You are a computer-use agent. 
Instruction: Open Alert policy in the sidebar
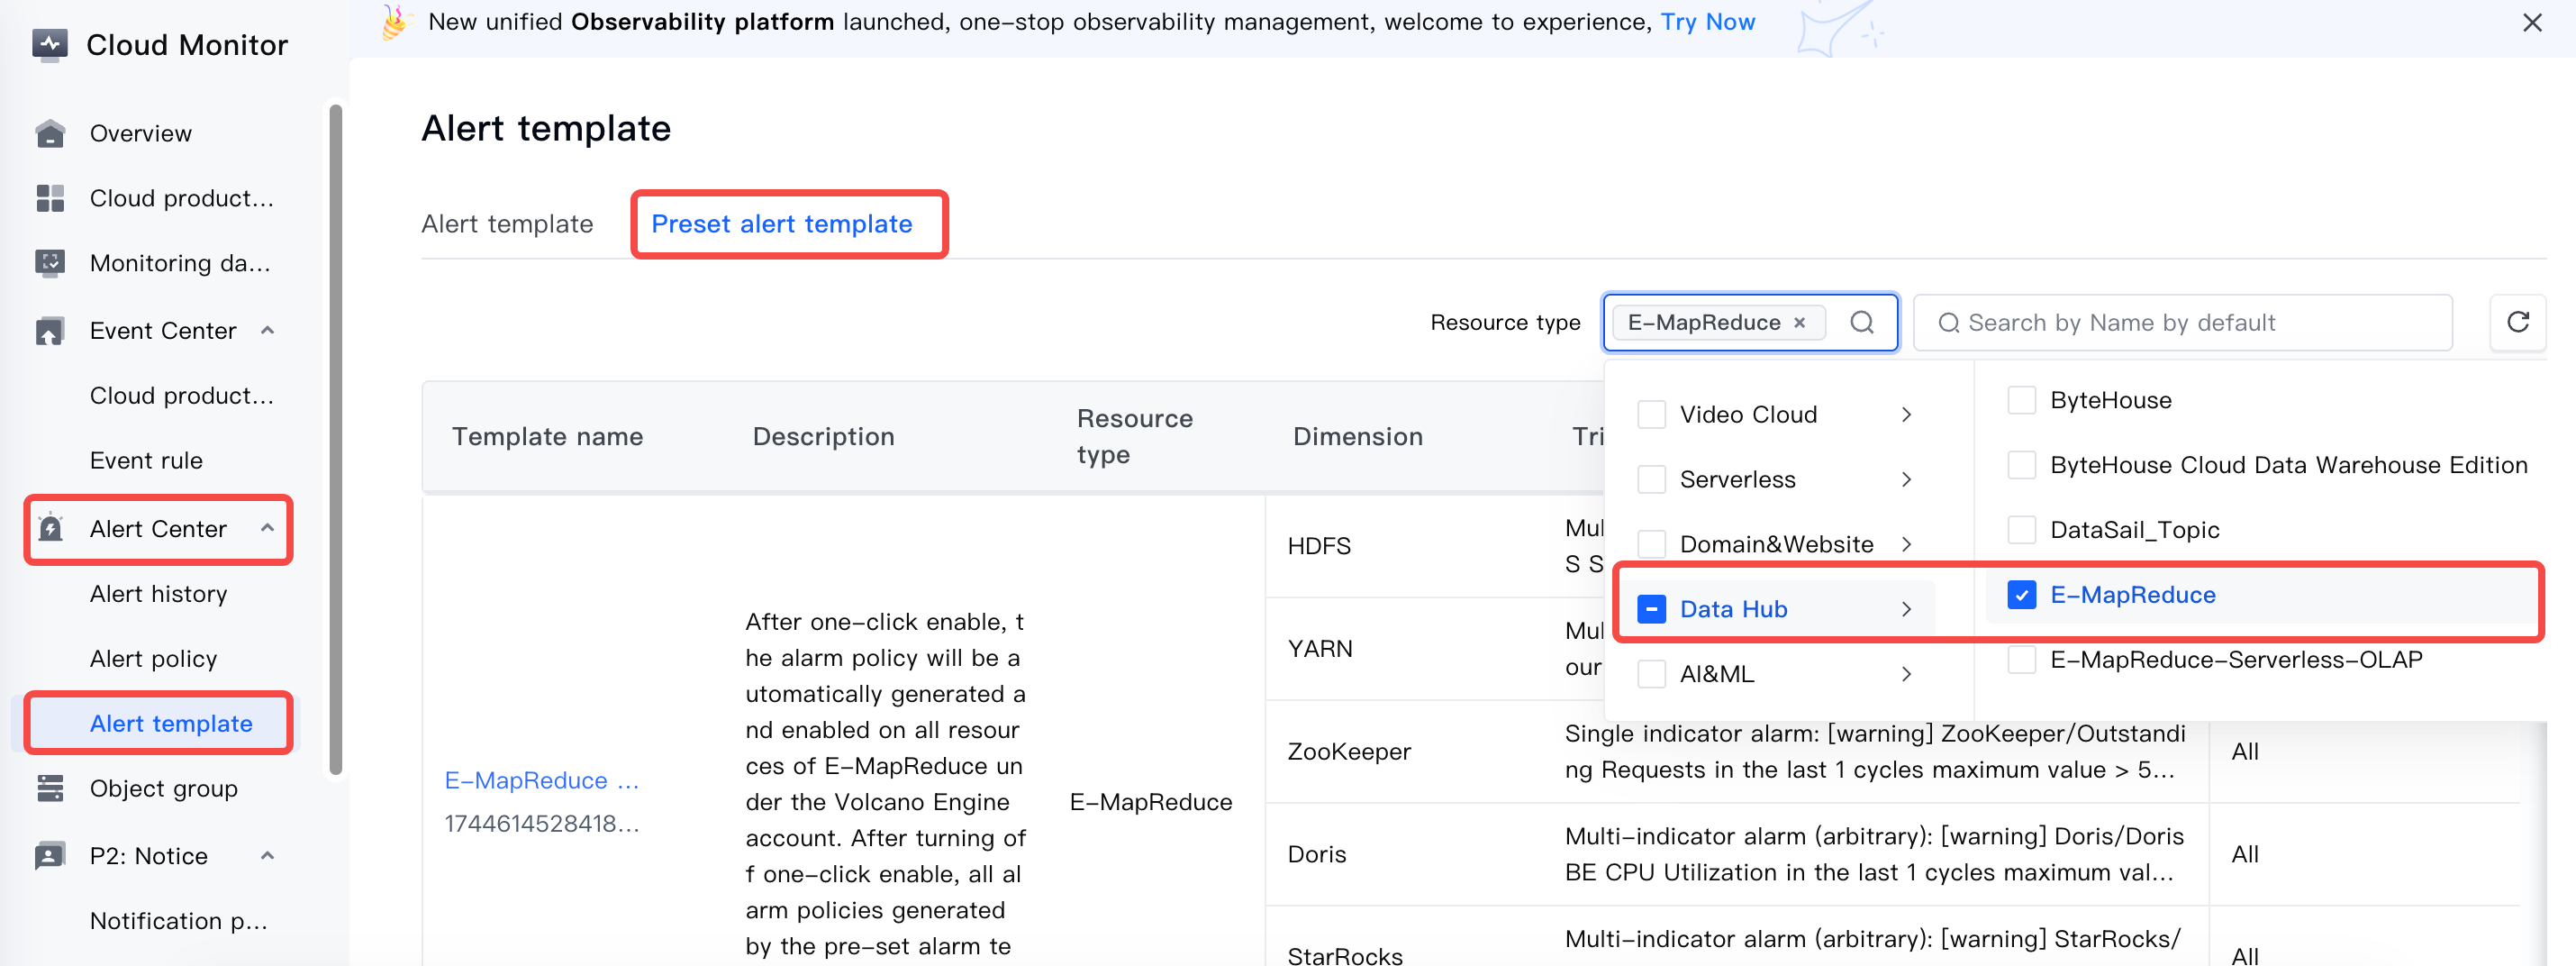[x=153, y=659]
